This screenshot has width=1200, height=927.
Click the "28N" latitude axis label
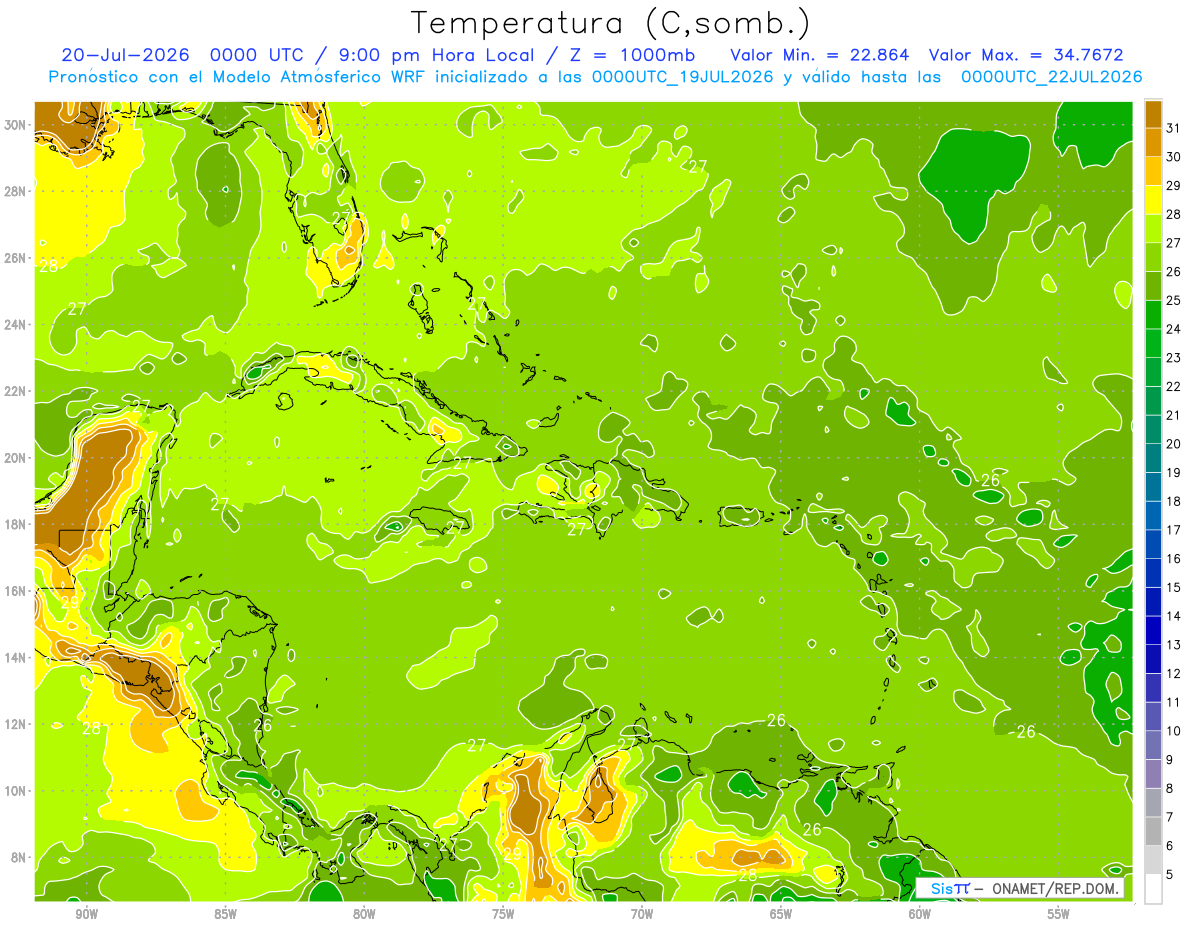tap(15, 191)
